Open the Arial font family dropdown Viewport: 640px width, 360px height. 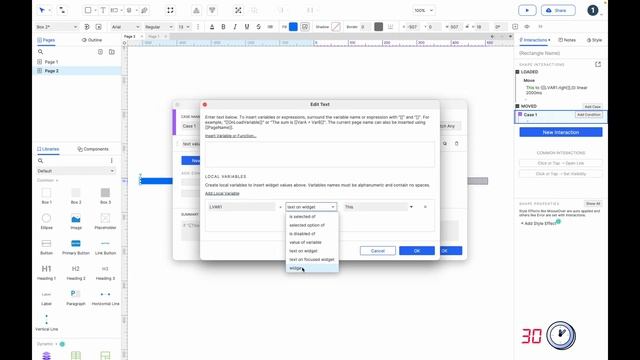(x=125, y=27)
